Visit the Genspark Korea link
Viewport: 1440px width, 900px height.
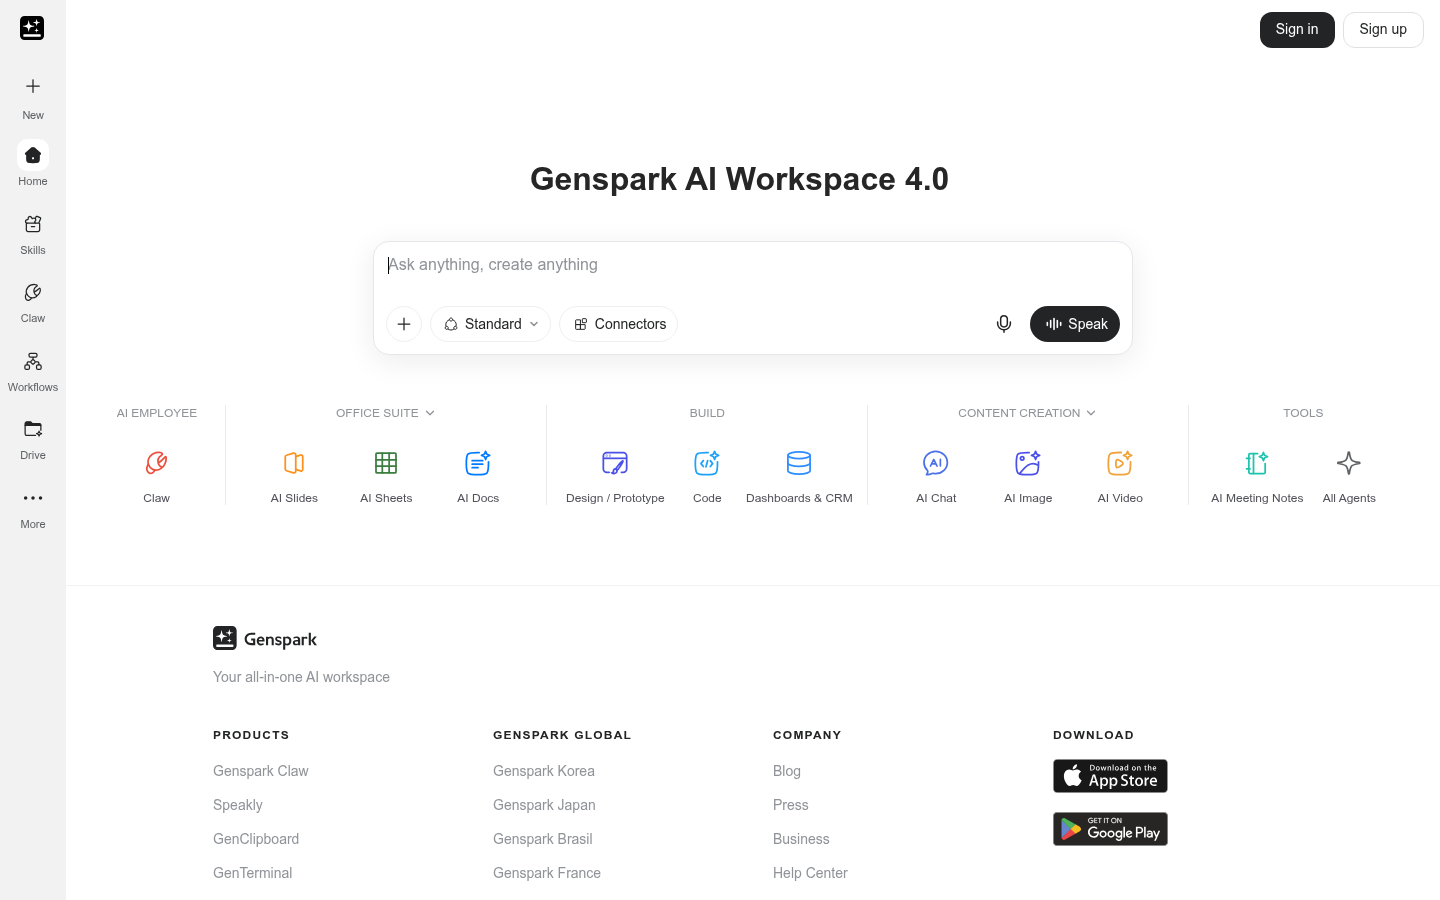(544, 771)
